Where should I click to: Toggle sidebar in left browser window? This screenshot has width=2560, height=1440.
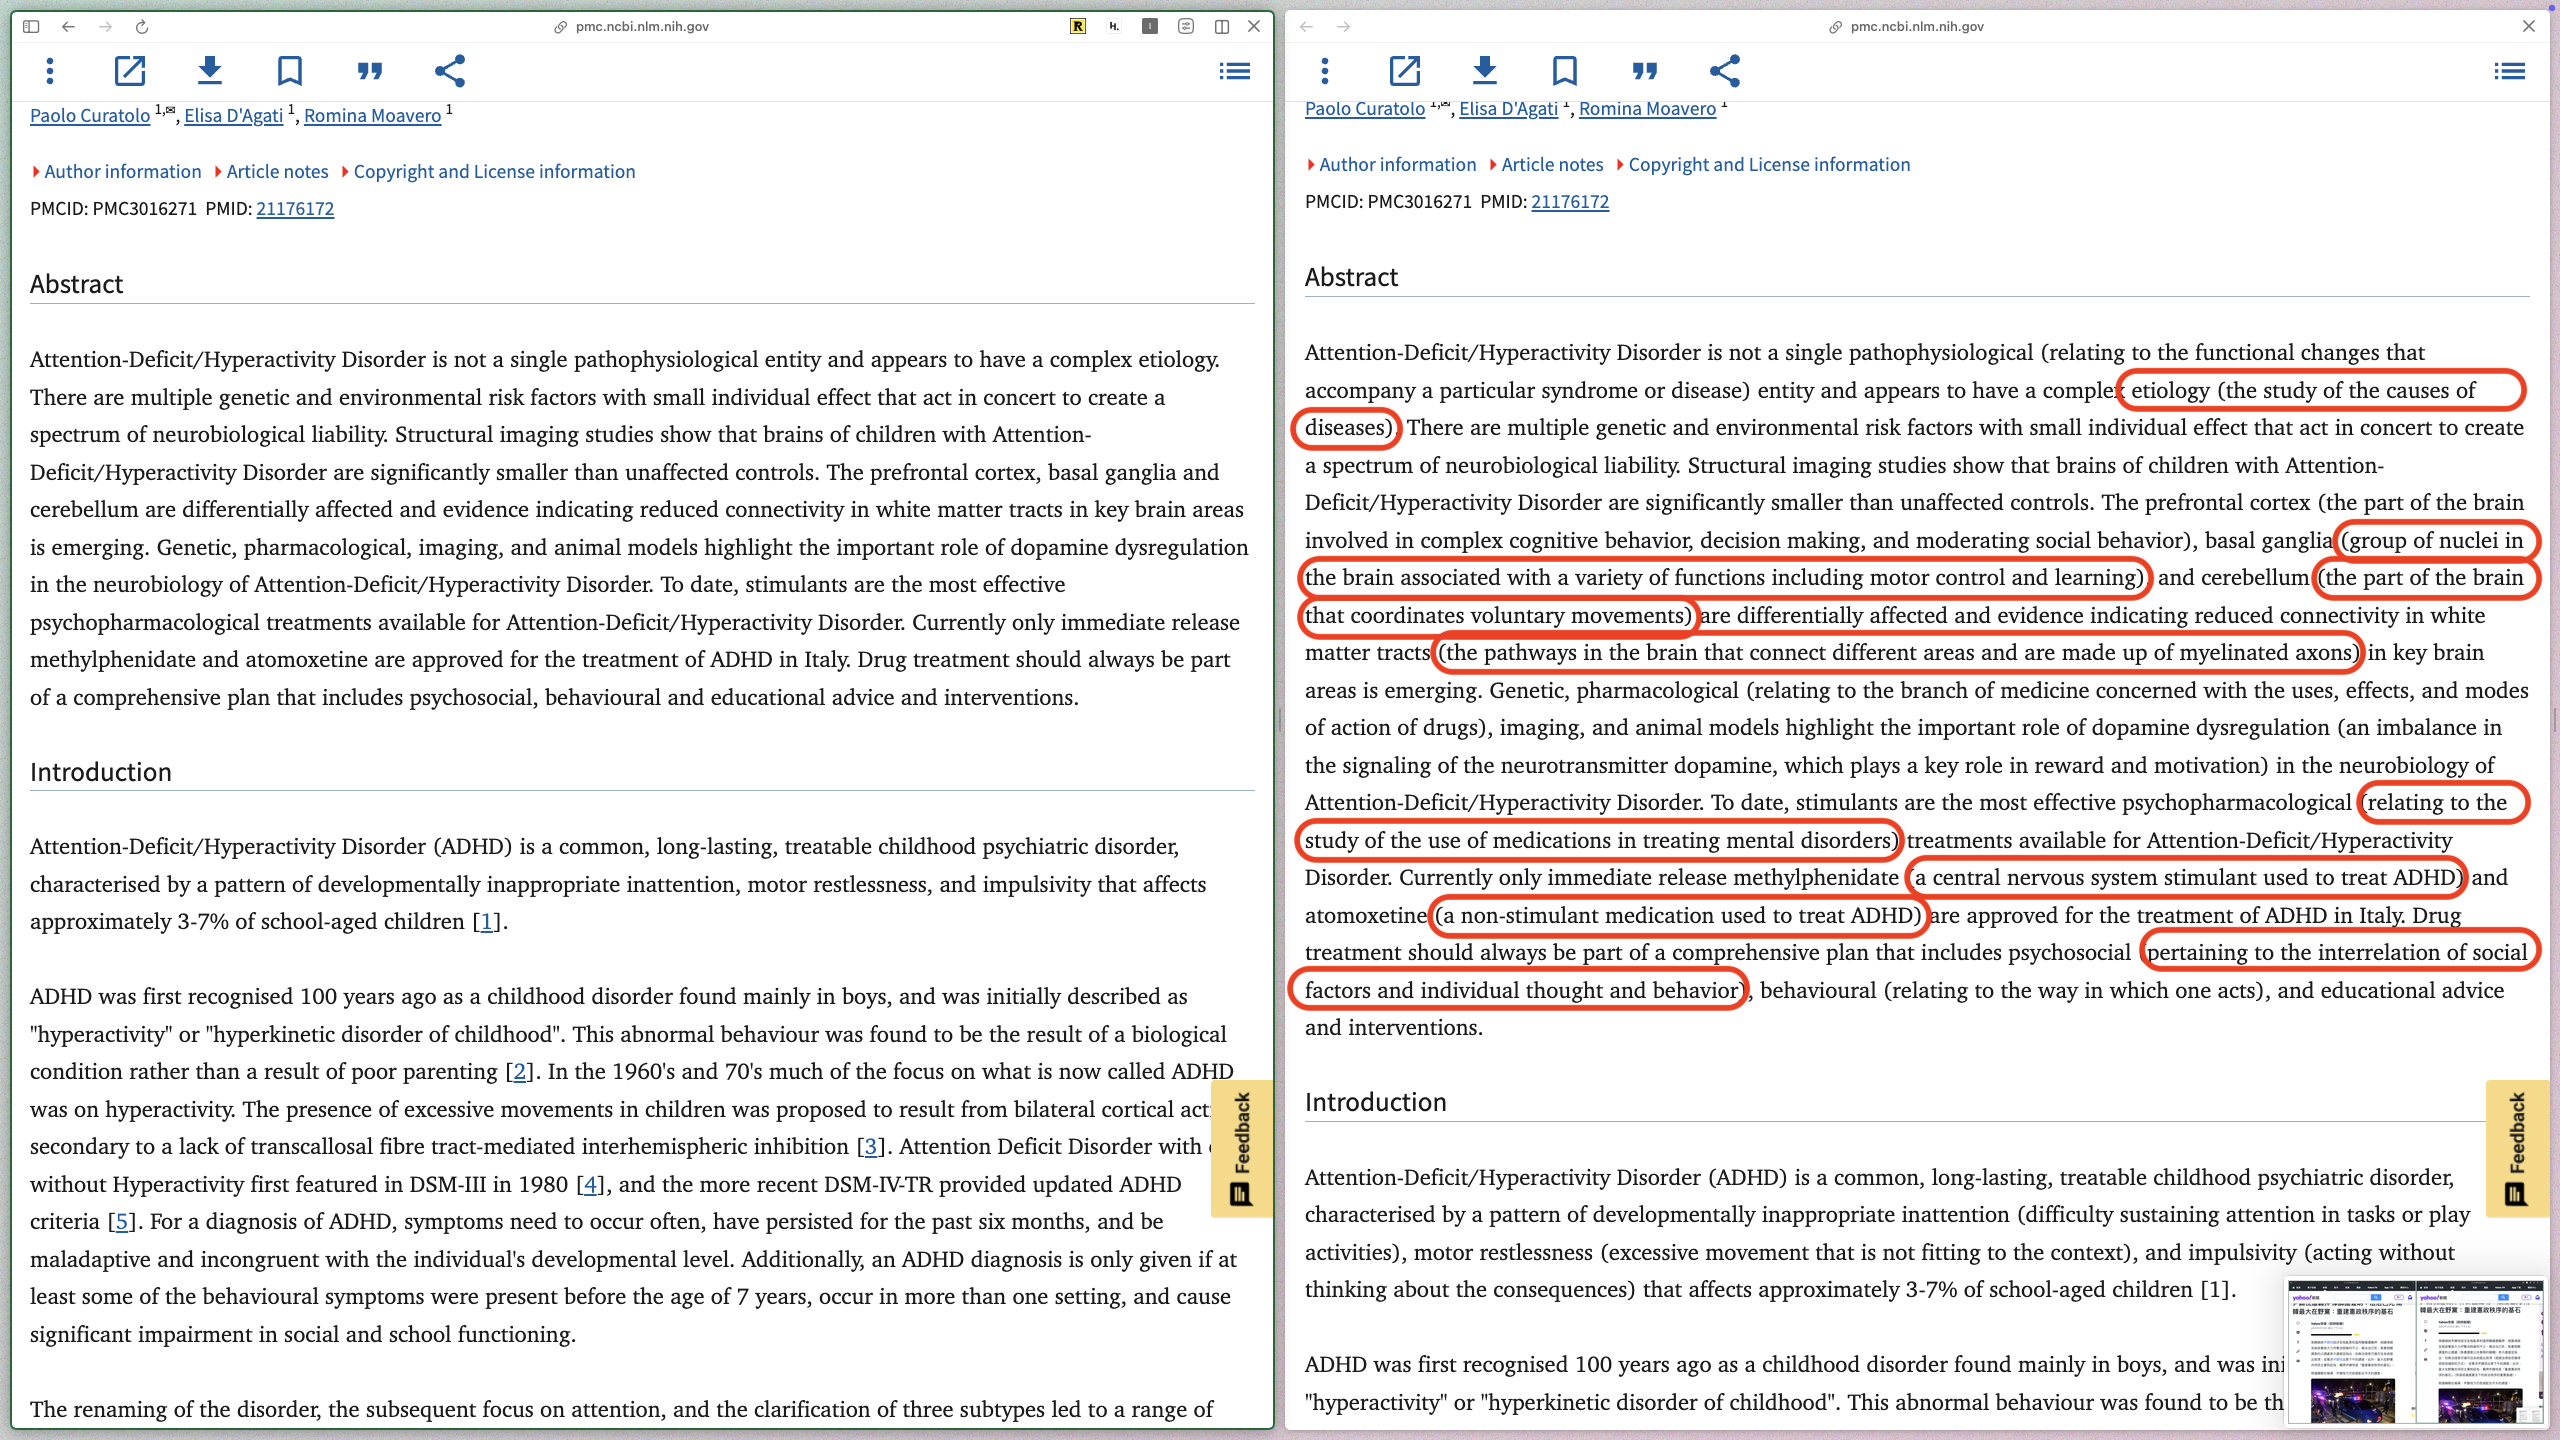[31, 27]
